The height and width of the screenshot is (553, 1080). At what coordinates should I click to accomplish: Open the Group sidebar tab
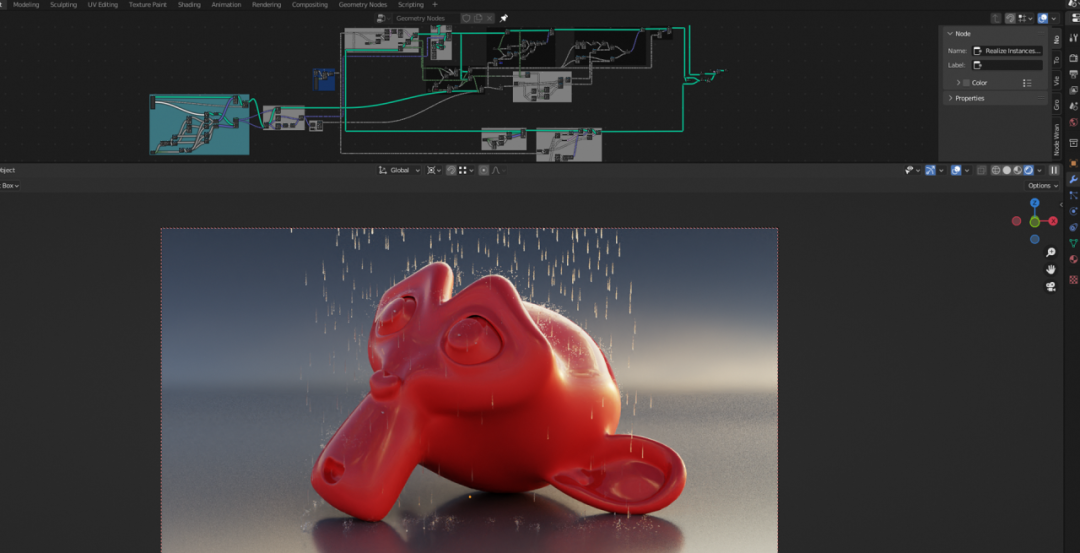point(1057,105)
